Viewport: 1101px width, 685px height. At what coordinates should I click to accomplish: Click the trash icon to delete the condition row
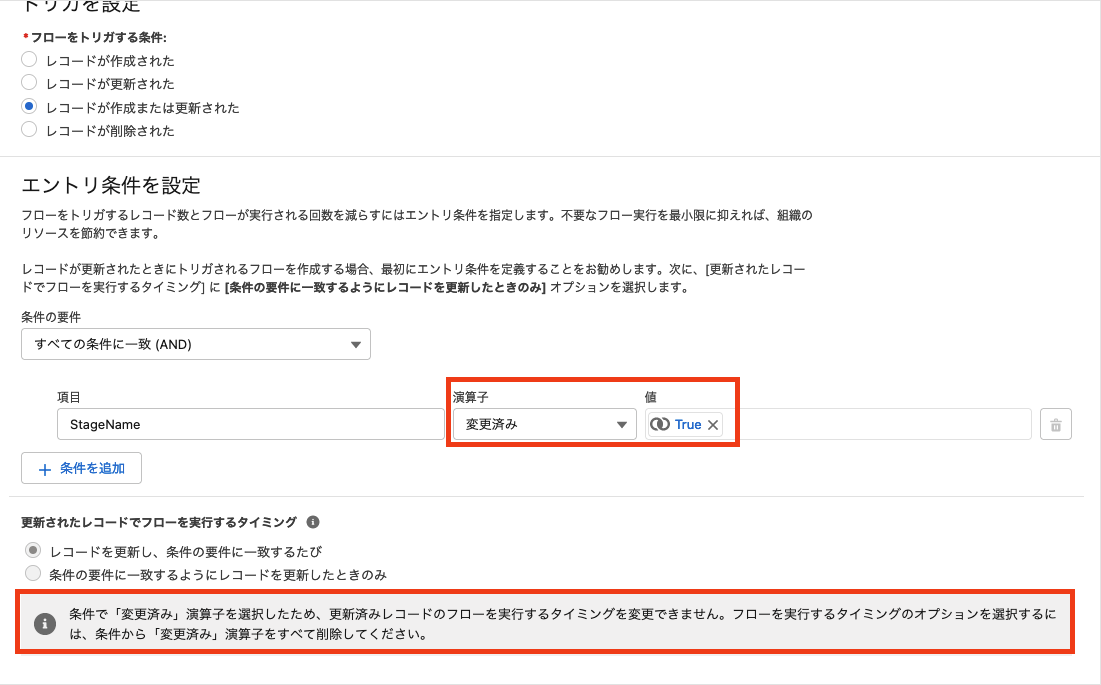pyautogui.click(x=1056, y=424)
